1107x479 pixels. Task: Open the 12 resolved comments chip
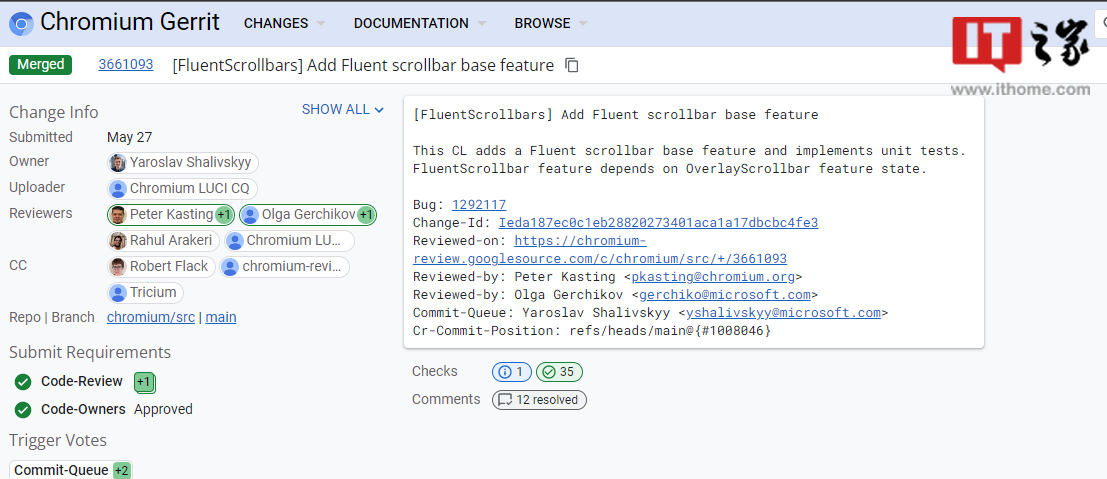point(539,400)
